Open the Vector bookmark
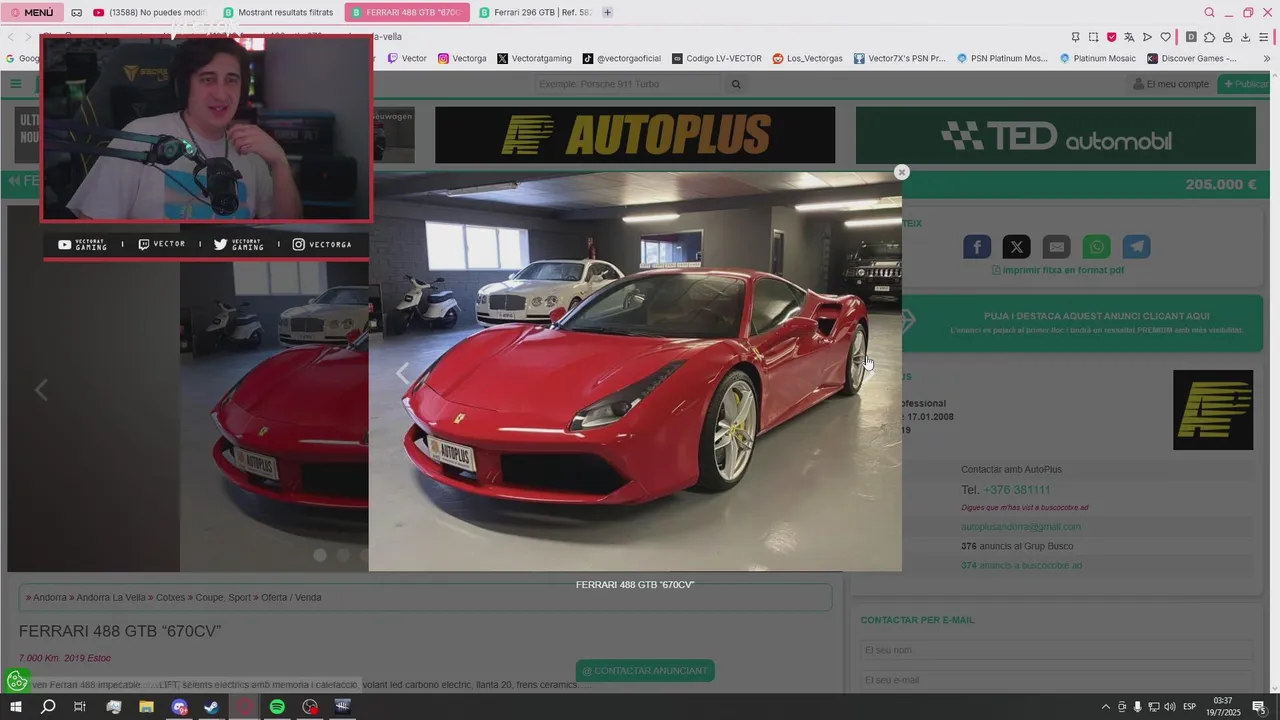This screenshot has width=1280, height=720. tap(407, 58)
